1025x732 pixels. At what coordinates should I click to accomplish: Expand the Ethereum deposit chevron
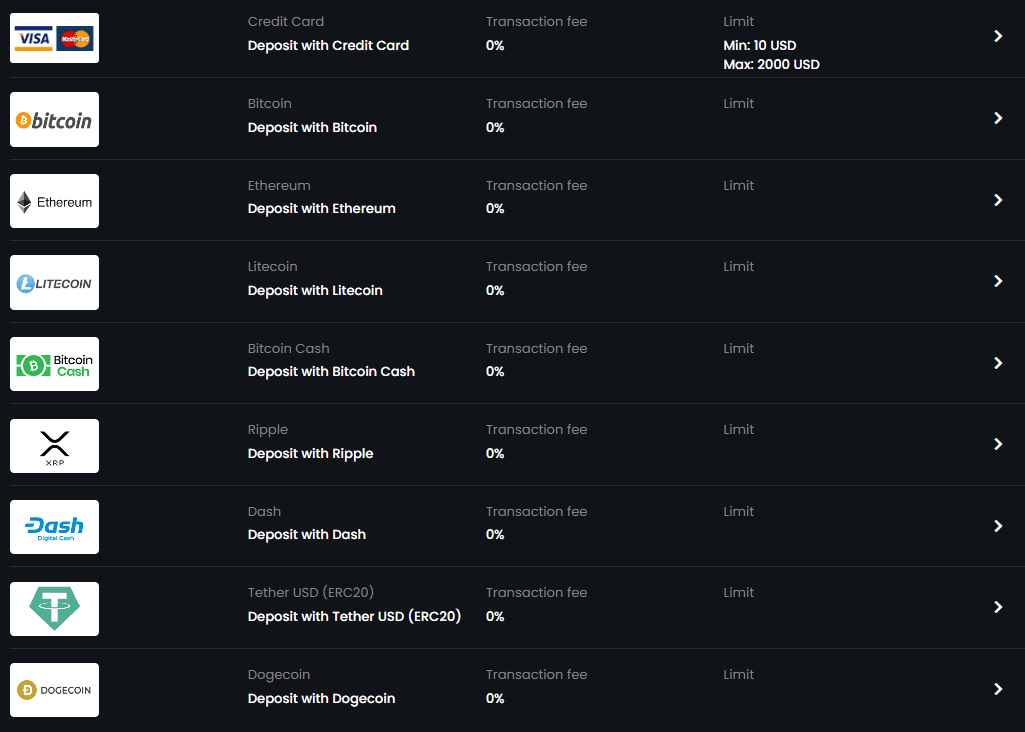[x=998, y=200]
